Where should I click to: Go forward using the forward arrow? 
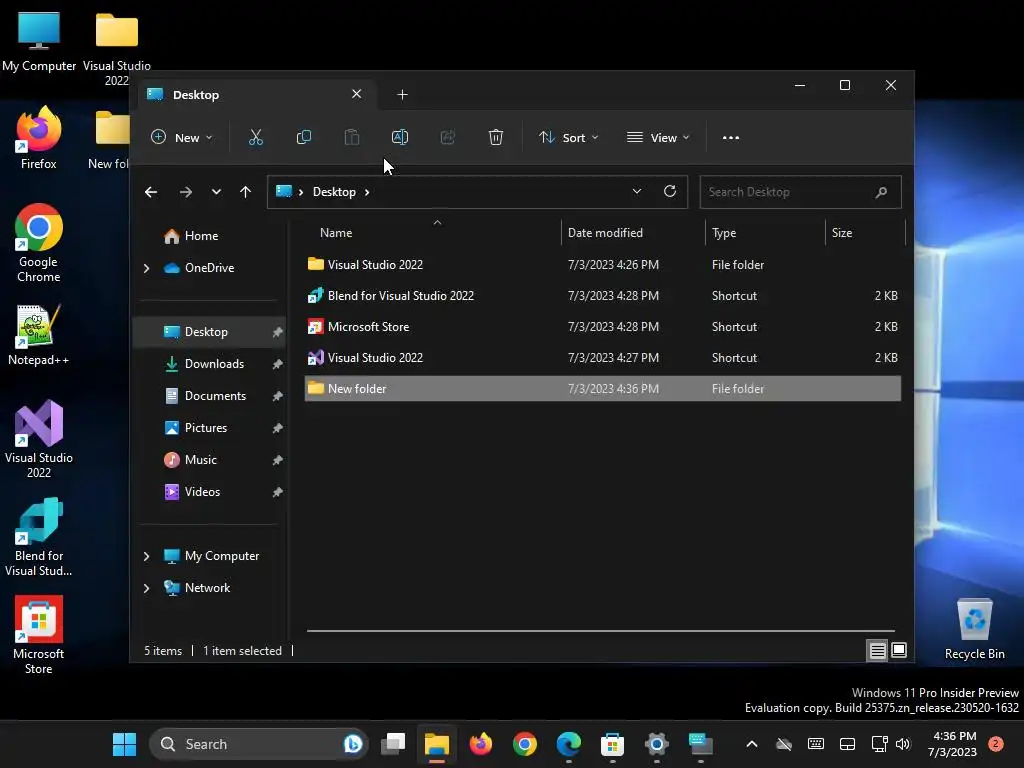[186, 192]
